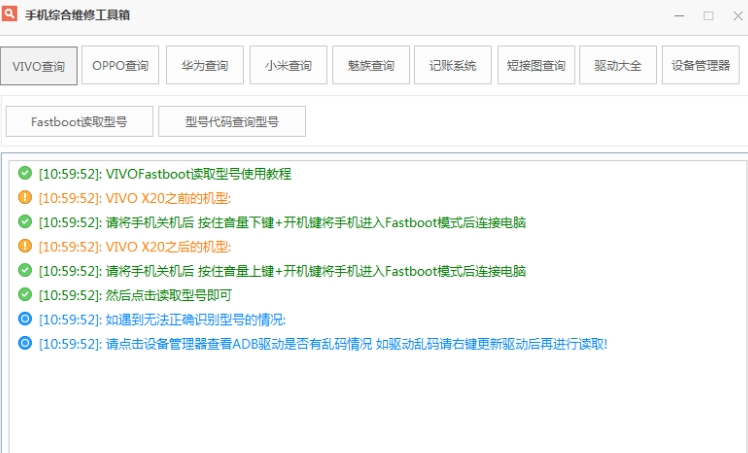
Task: Click green check icon beside 然后点击读取型号即可
Action: (x=25, y=294)
